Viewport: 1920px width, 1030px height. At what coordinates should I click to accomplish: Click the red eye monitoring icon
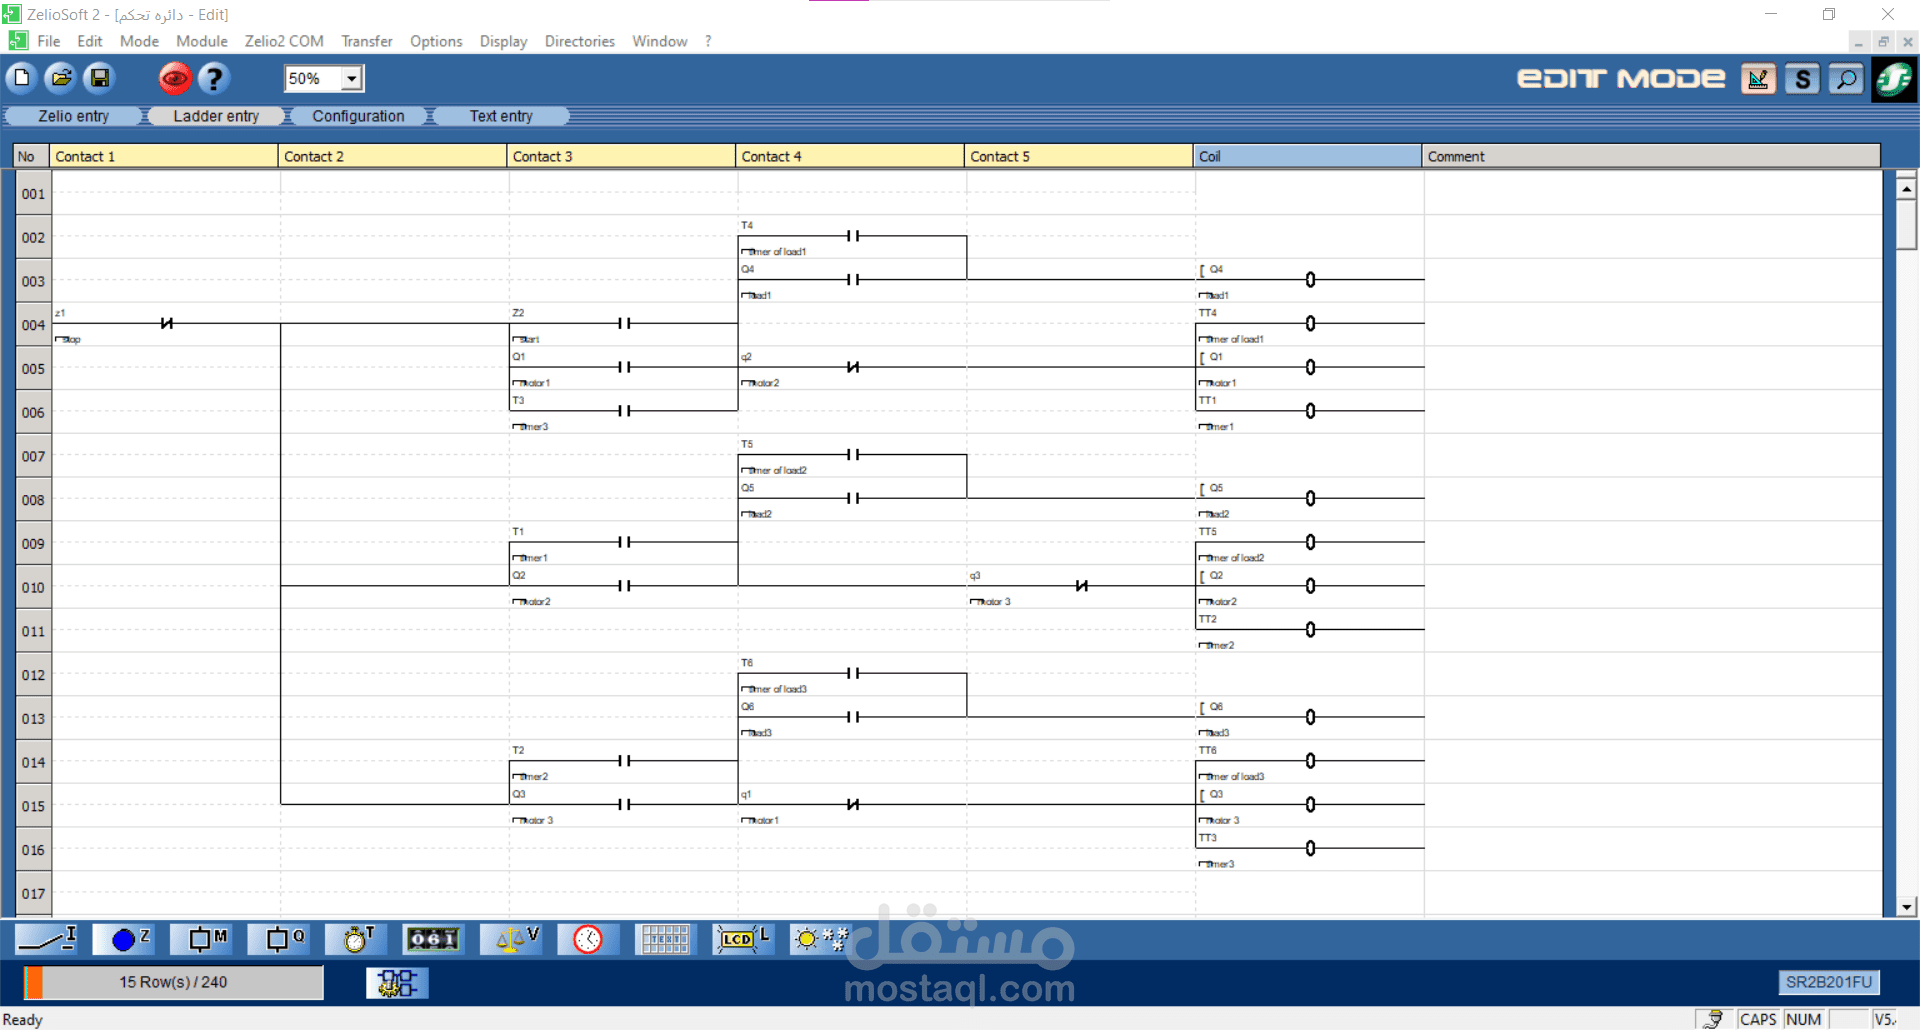175,78
